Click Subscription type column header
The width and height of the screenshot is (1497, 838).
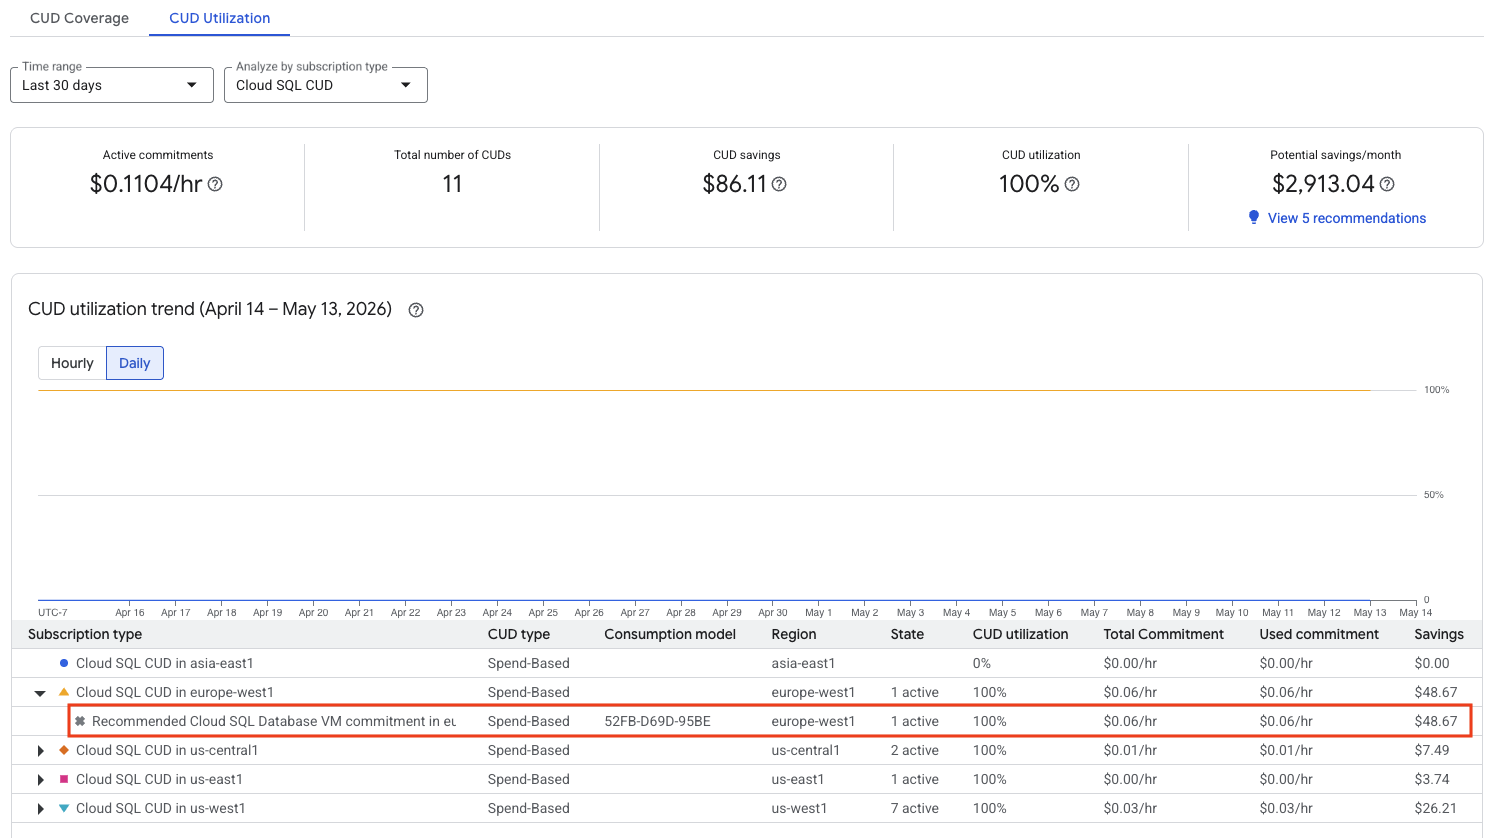point(85,634)
